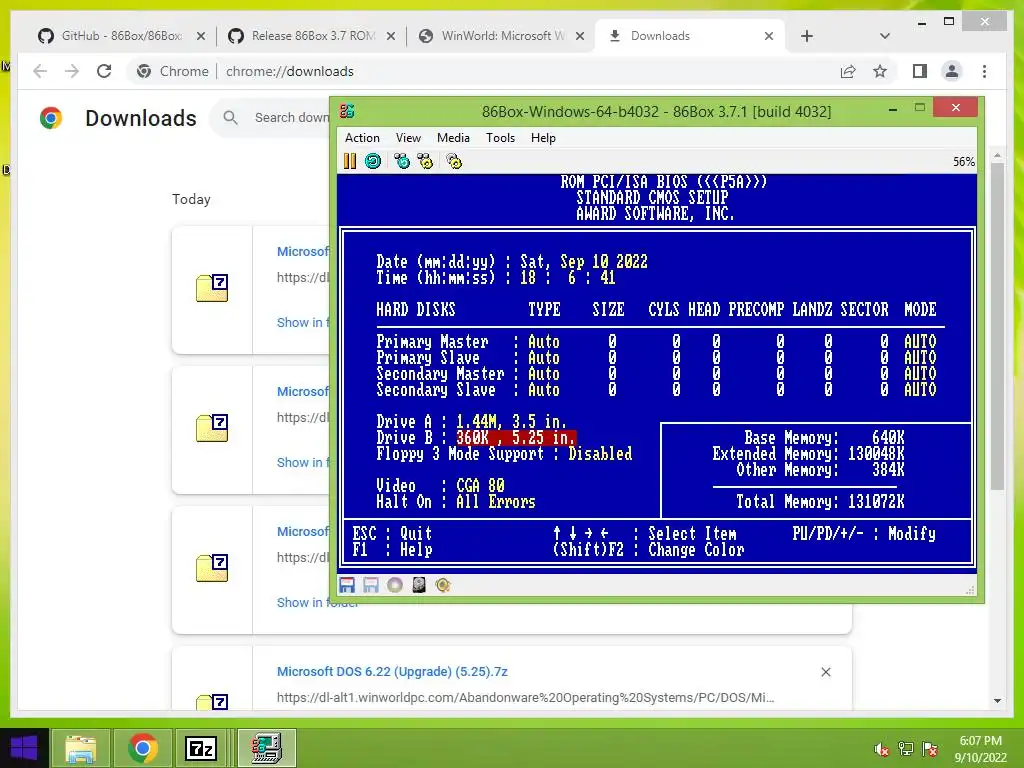Click the 7z file icon of second download

click(x=212, y=428)
